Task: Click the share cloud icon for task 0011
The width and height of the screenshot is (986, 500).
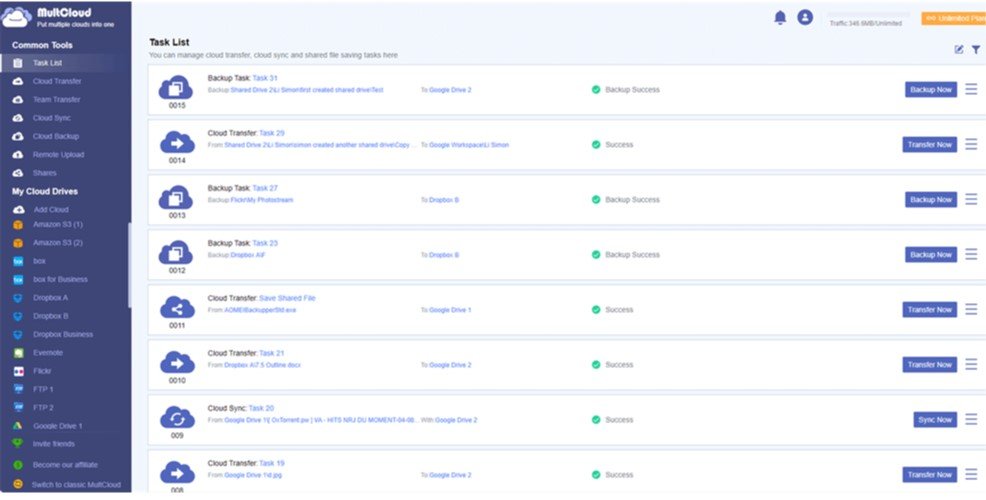Action: point(177,308)
